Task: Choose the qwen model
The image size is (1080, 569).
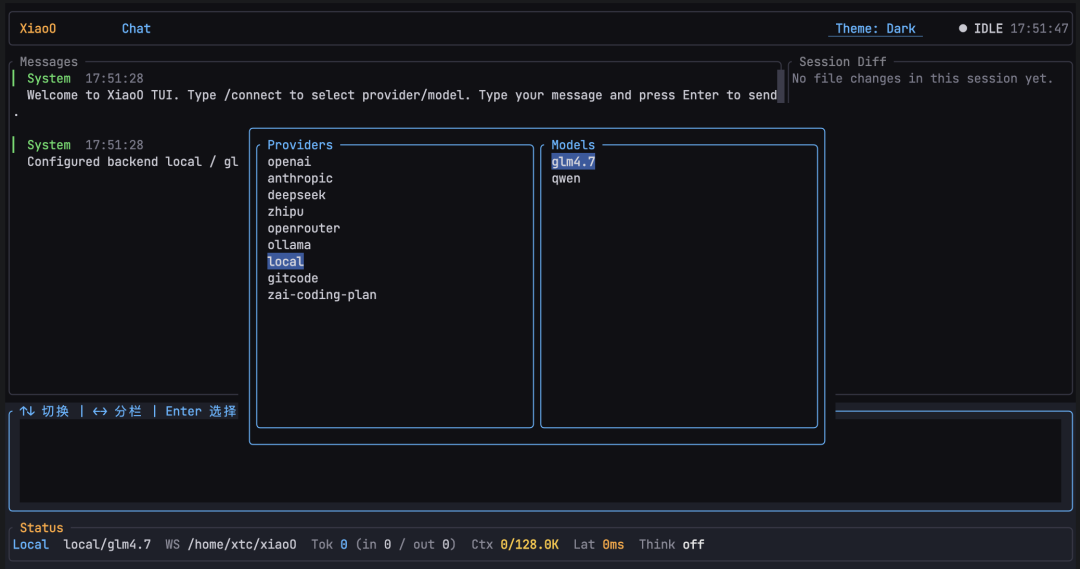Action: click(565, 178)
